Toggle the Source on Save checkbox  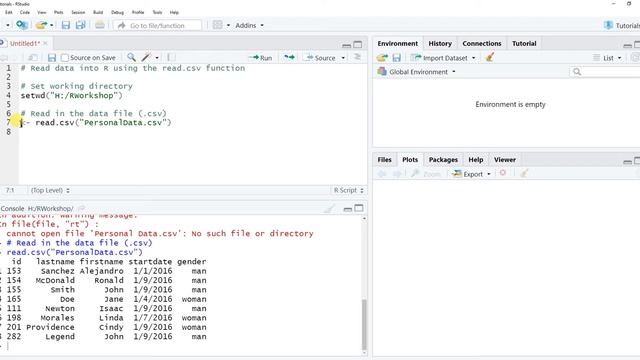(64, 58)
